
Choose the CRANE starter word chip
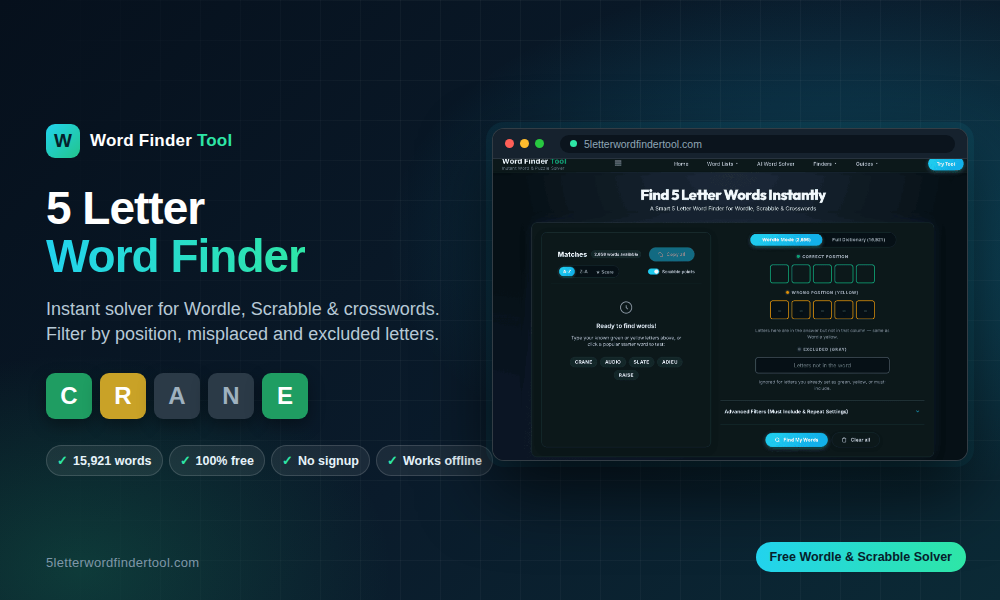coord(584,362)
